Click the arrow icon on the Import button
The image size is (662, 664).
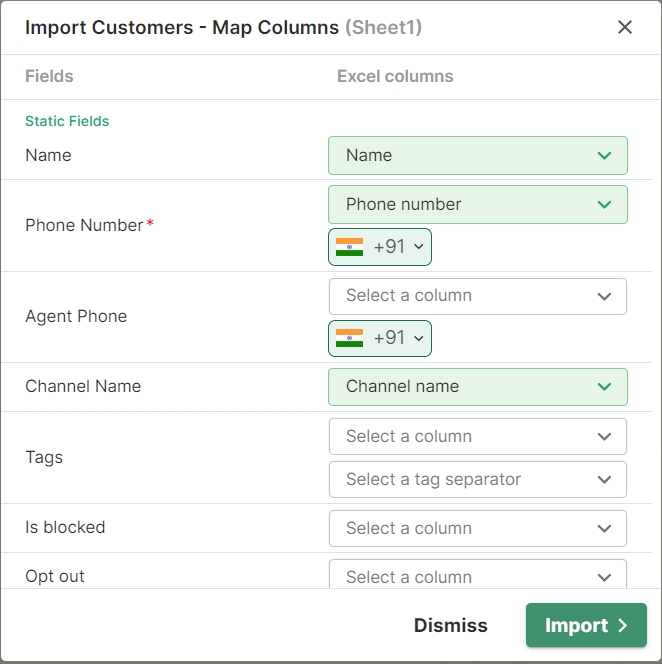click(623, 626)
